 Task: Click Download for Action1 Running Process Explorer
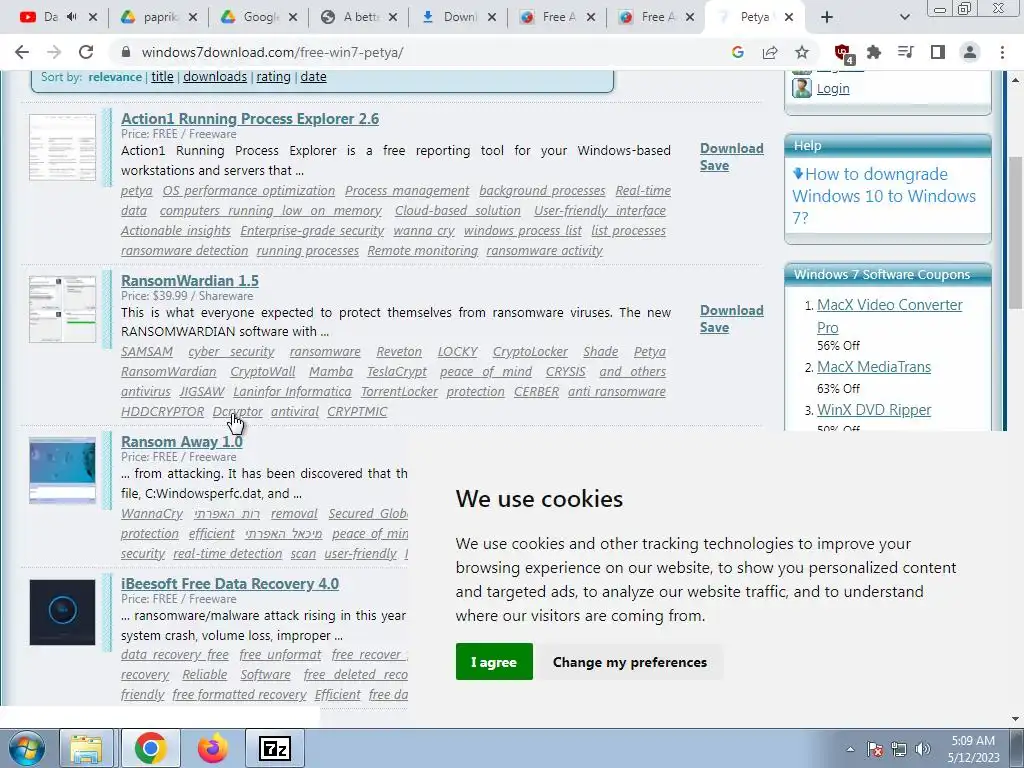pyautogui.click(x=731, y=148)
